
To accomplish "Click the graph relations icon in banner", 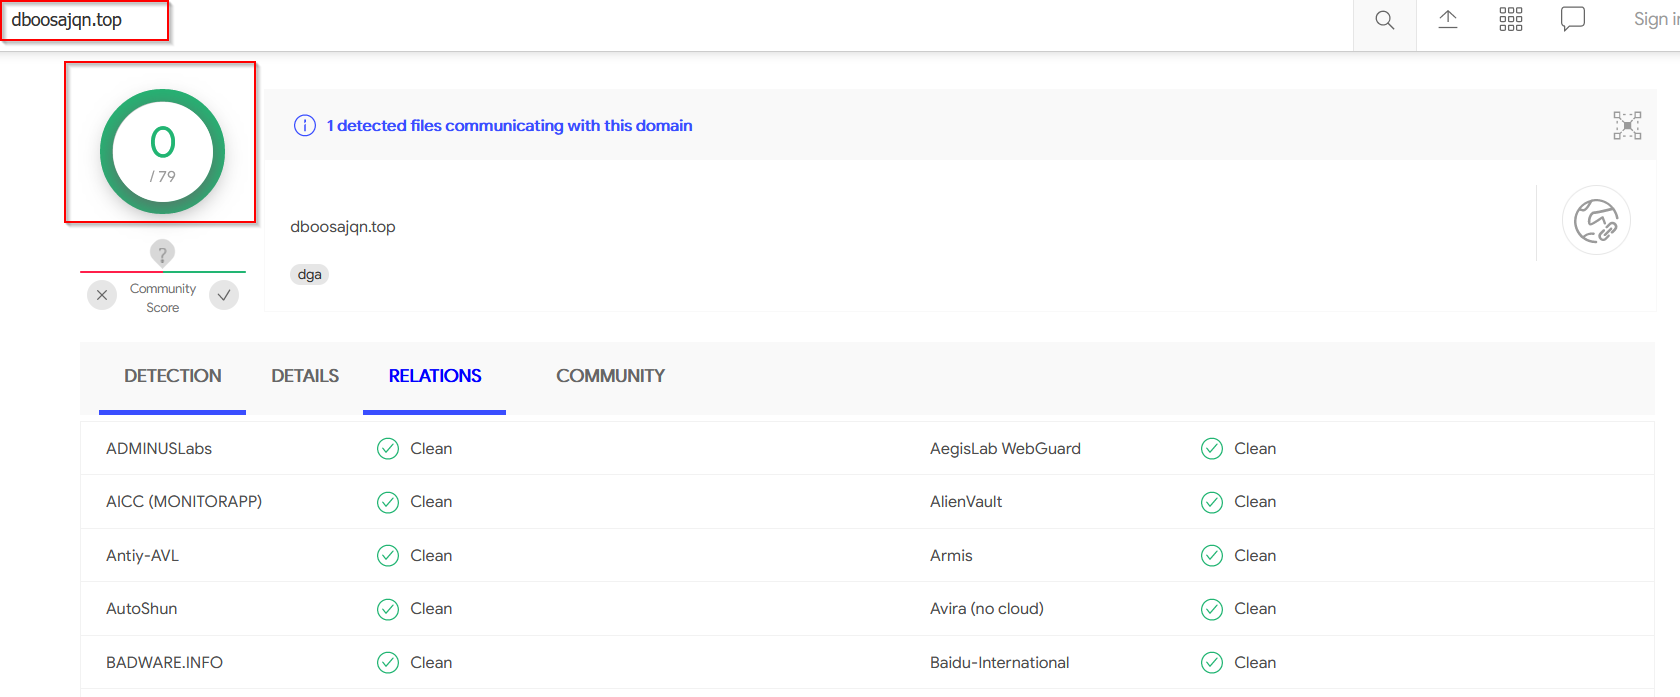I will click(x=1626, y=125).
